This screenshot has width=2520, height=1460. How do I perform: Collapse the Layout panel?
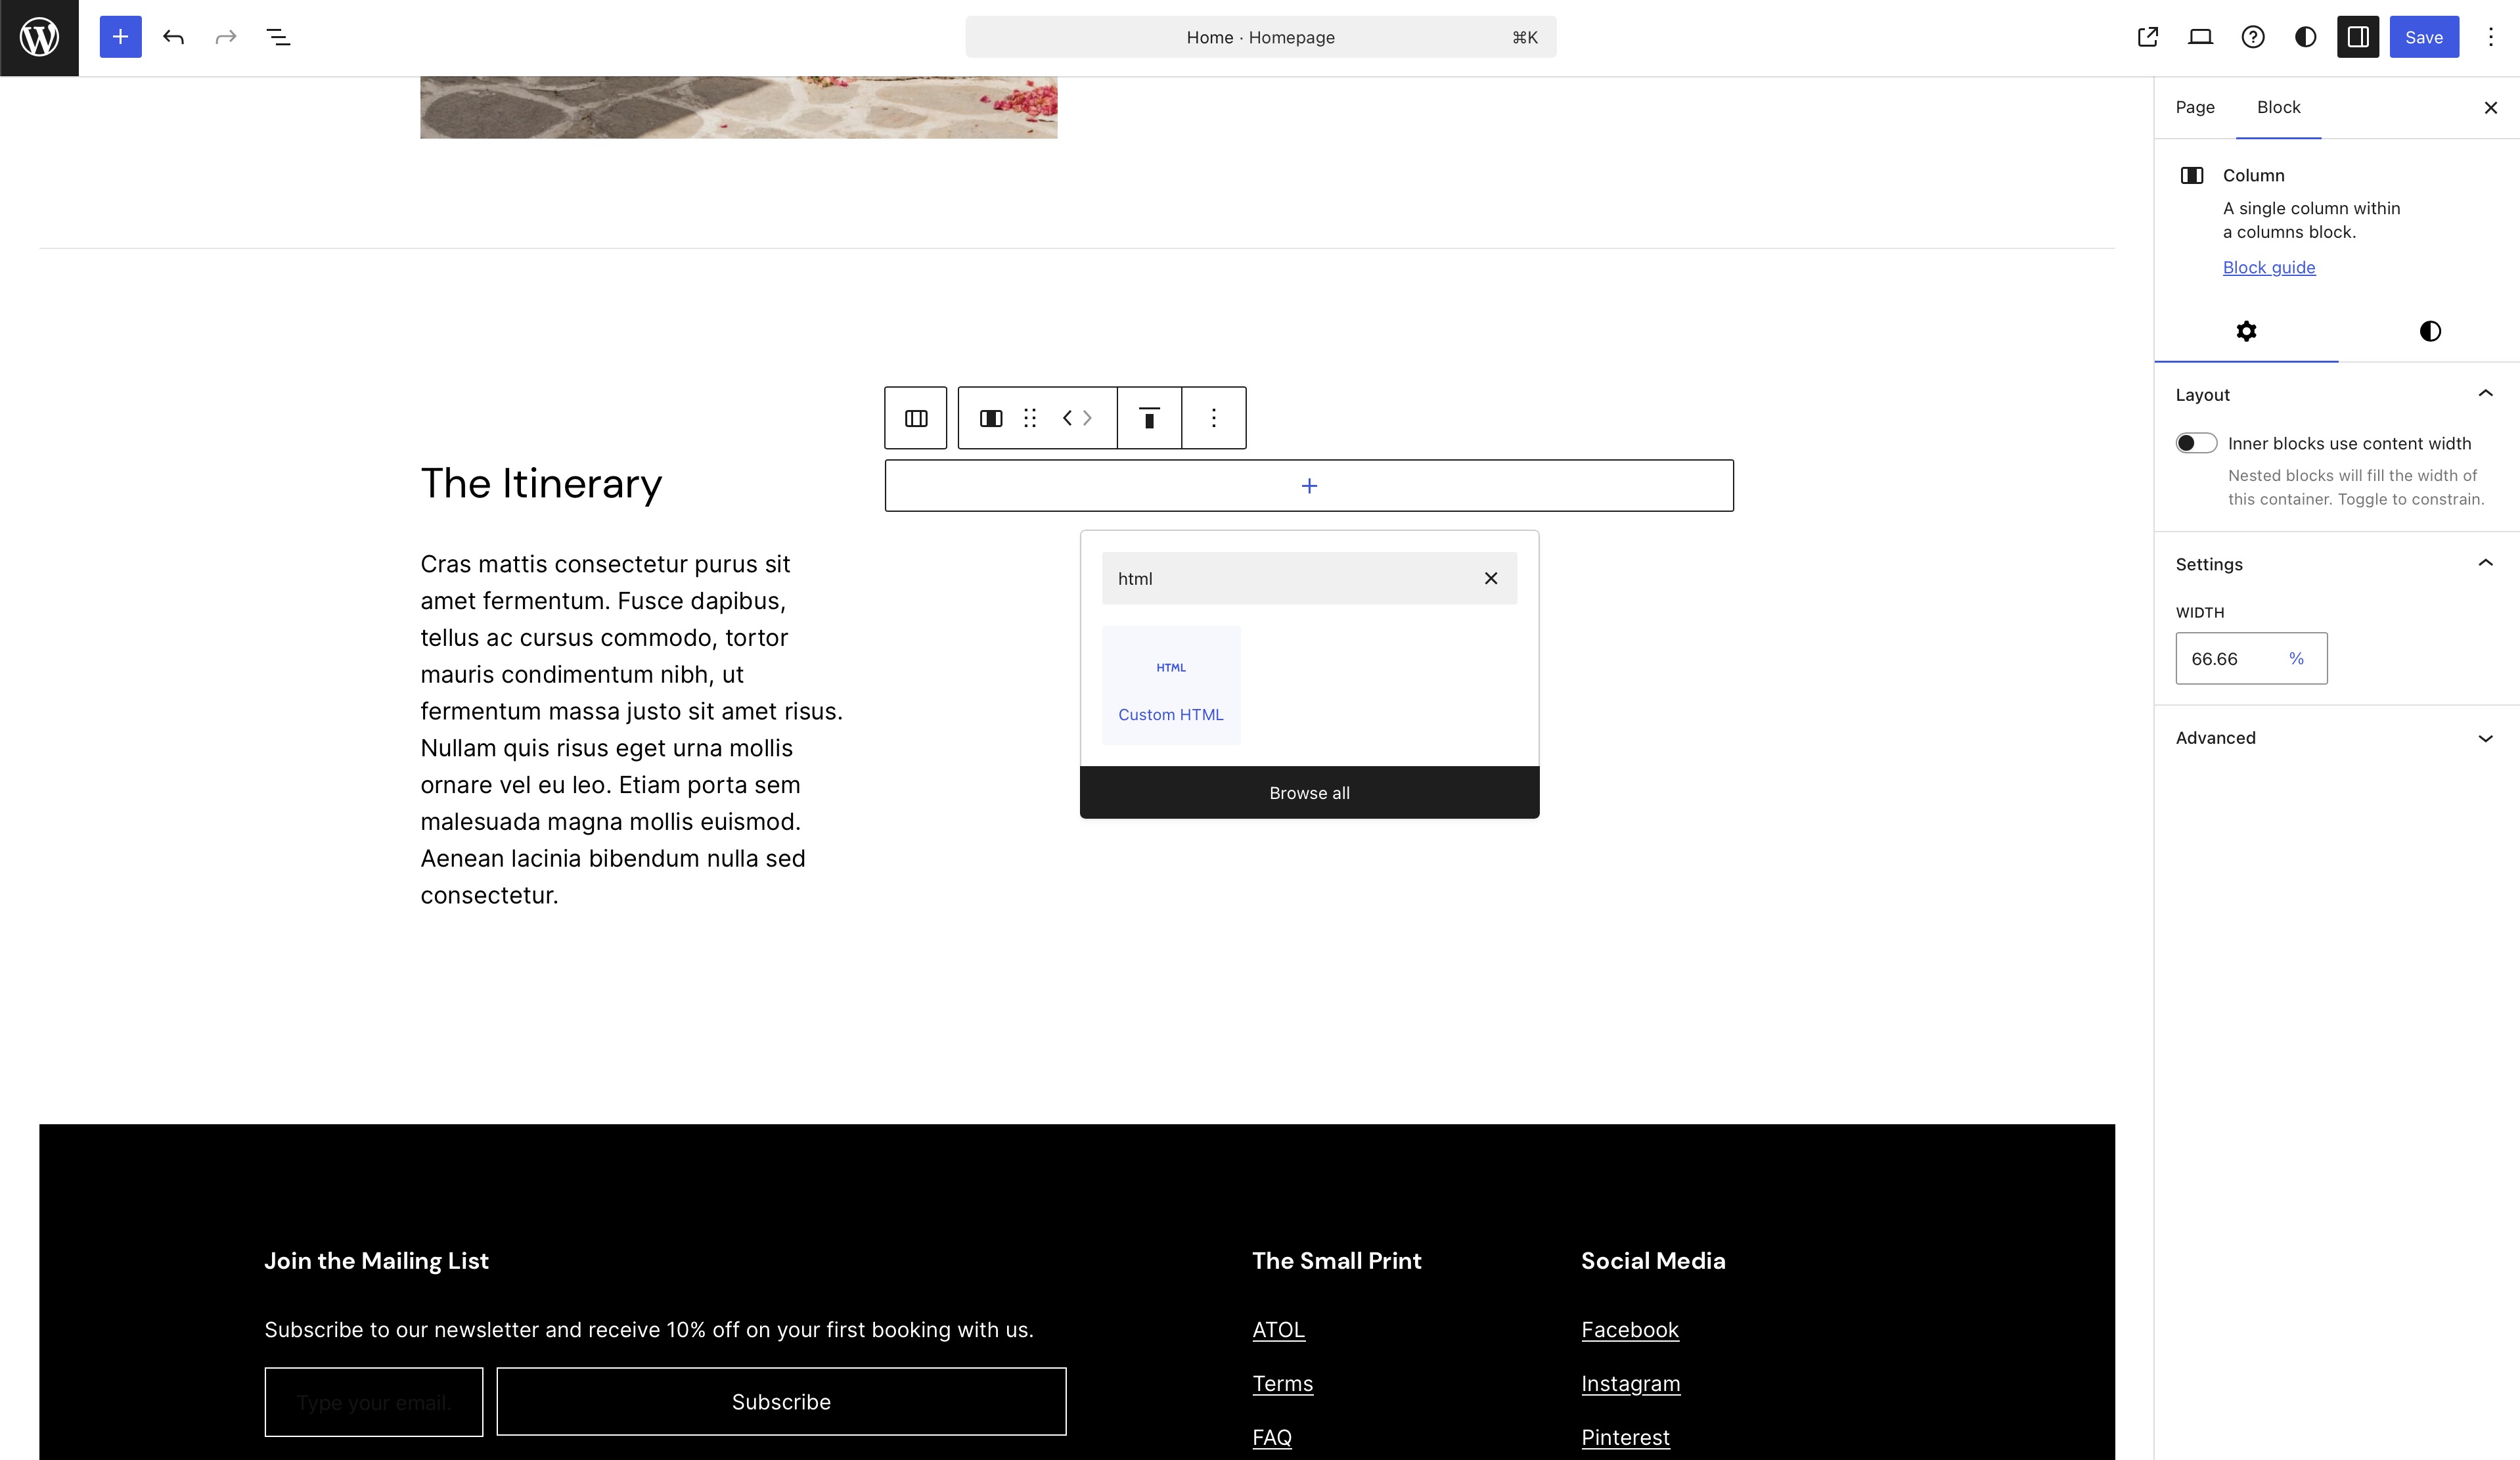(x=2485, y=394)
